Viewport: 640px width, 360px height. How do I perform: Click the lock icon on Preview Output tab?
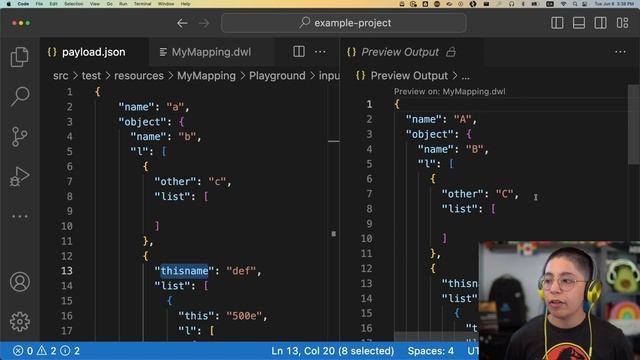pos(451,52)
